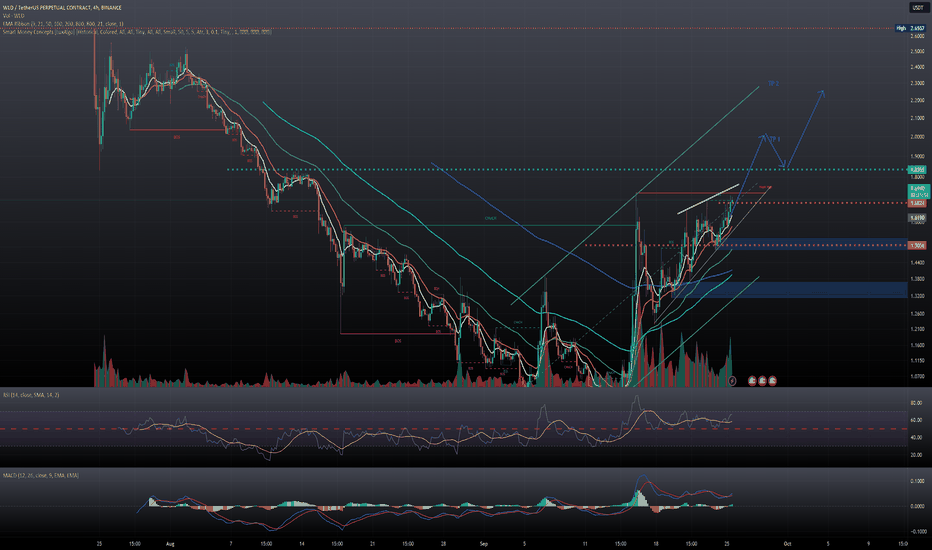Click the TP 2 text annotation
Screen dimensions: 932x550
click(x=773, y=84)
